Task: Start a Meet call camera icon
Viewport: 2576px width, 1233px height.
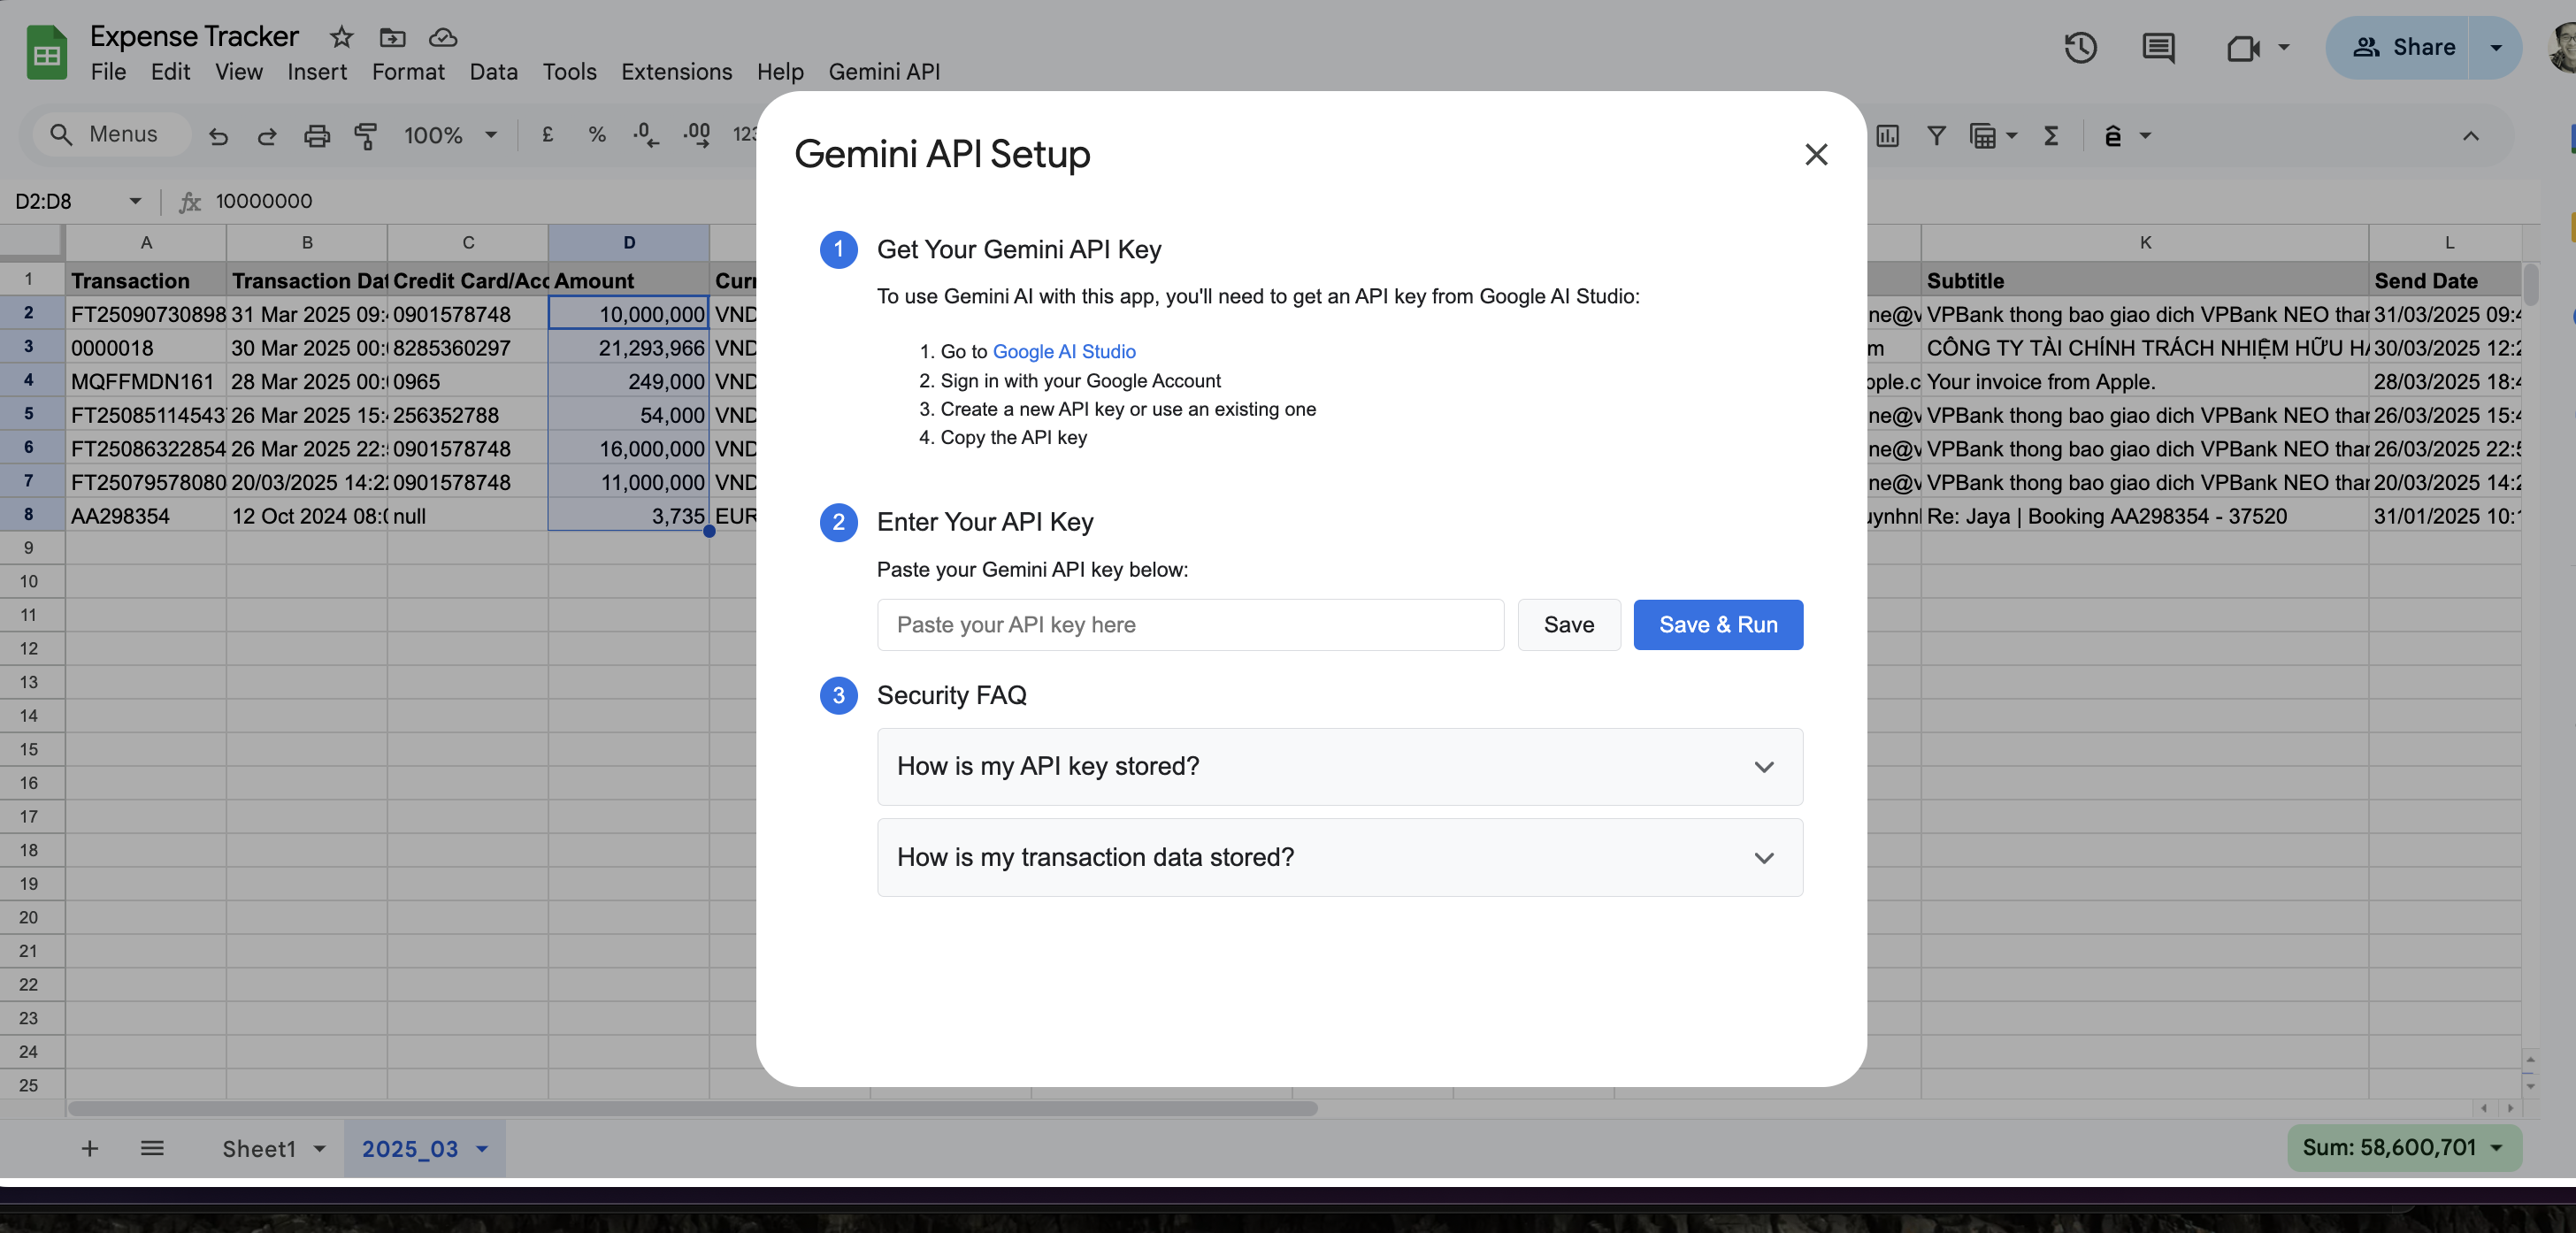Action: coord(2243,47)
